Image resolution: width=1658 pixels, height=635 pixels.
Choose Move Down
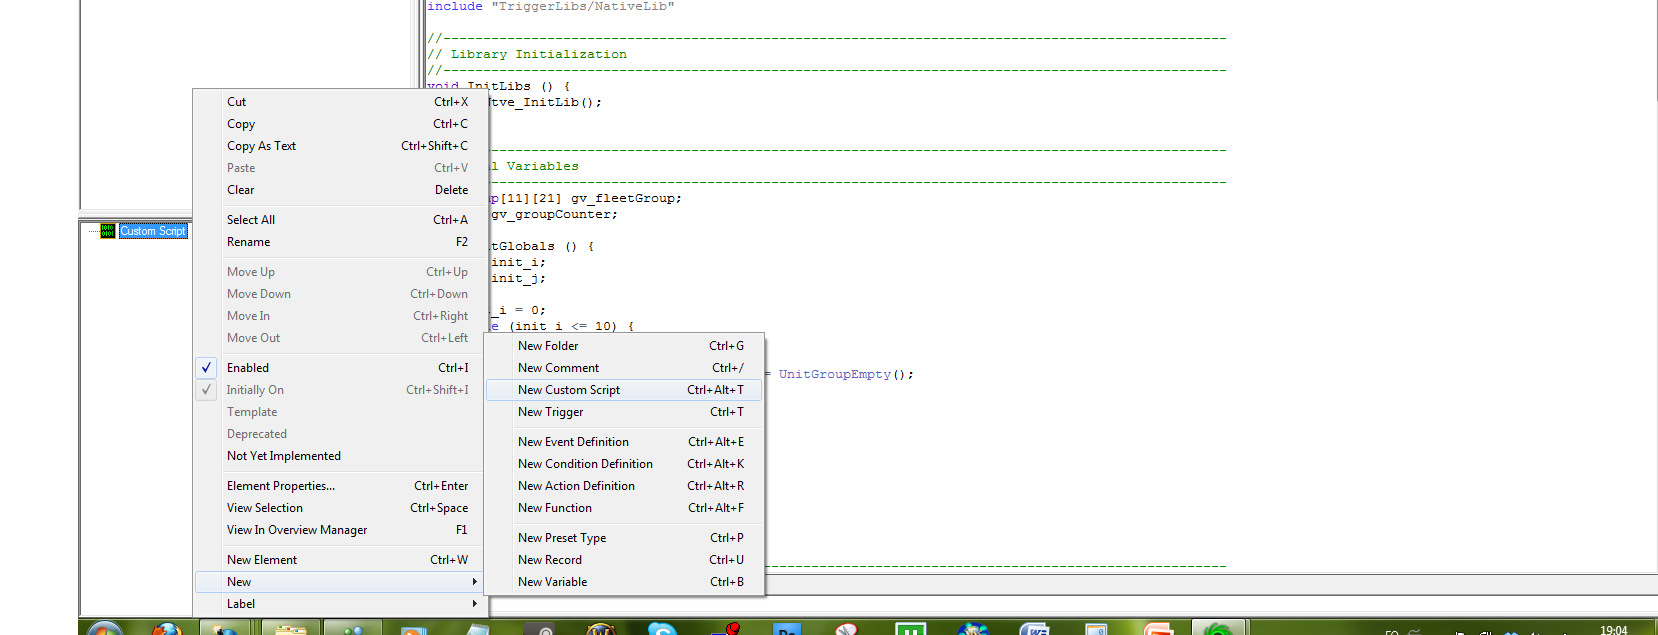[x=340, y=294]
